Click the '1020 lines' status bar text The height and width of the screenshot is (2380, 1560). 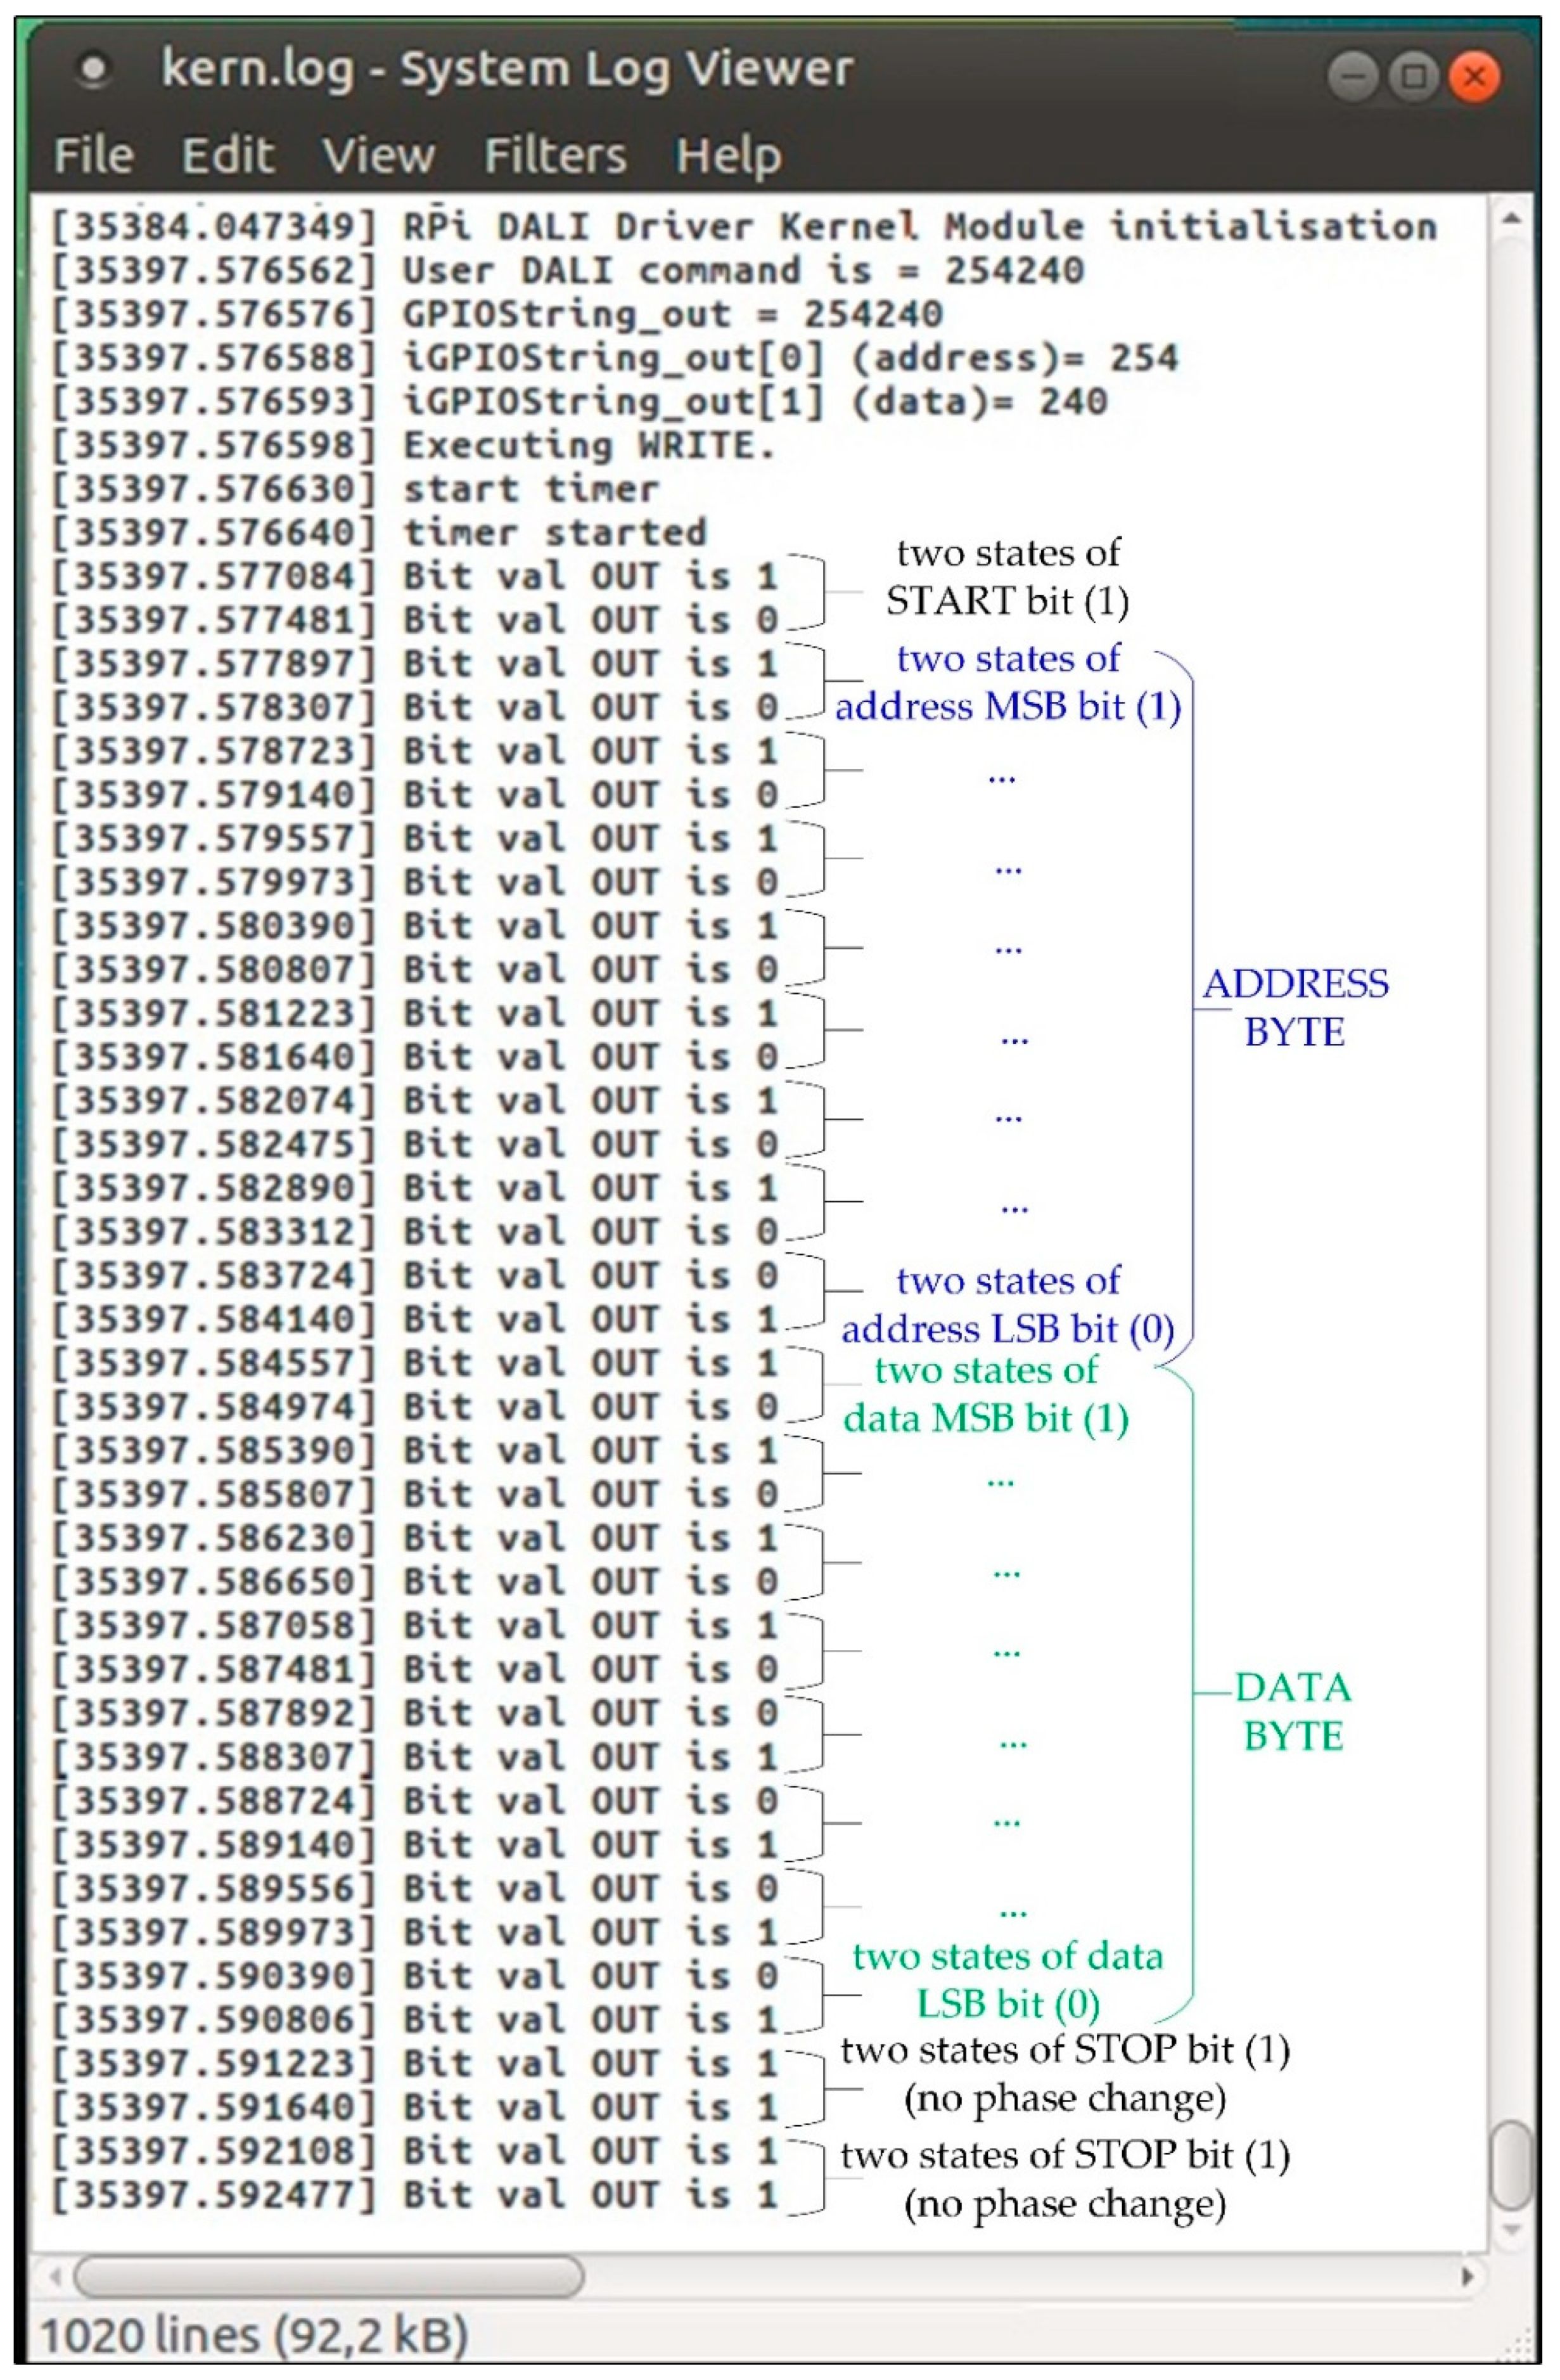[253, 2337]
